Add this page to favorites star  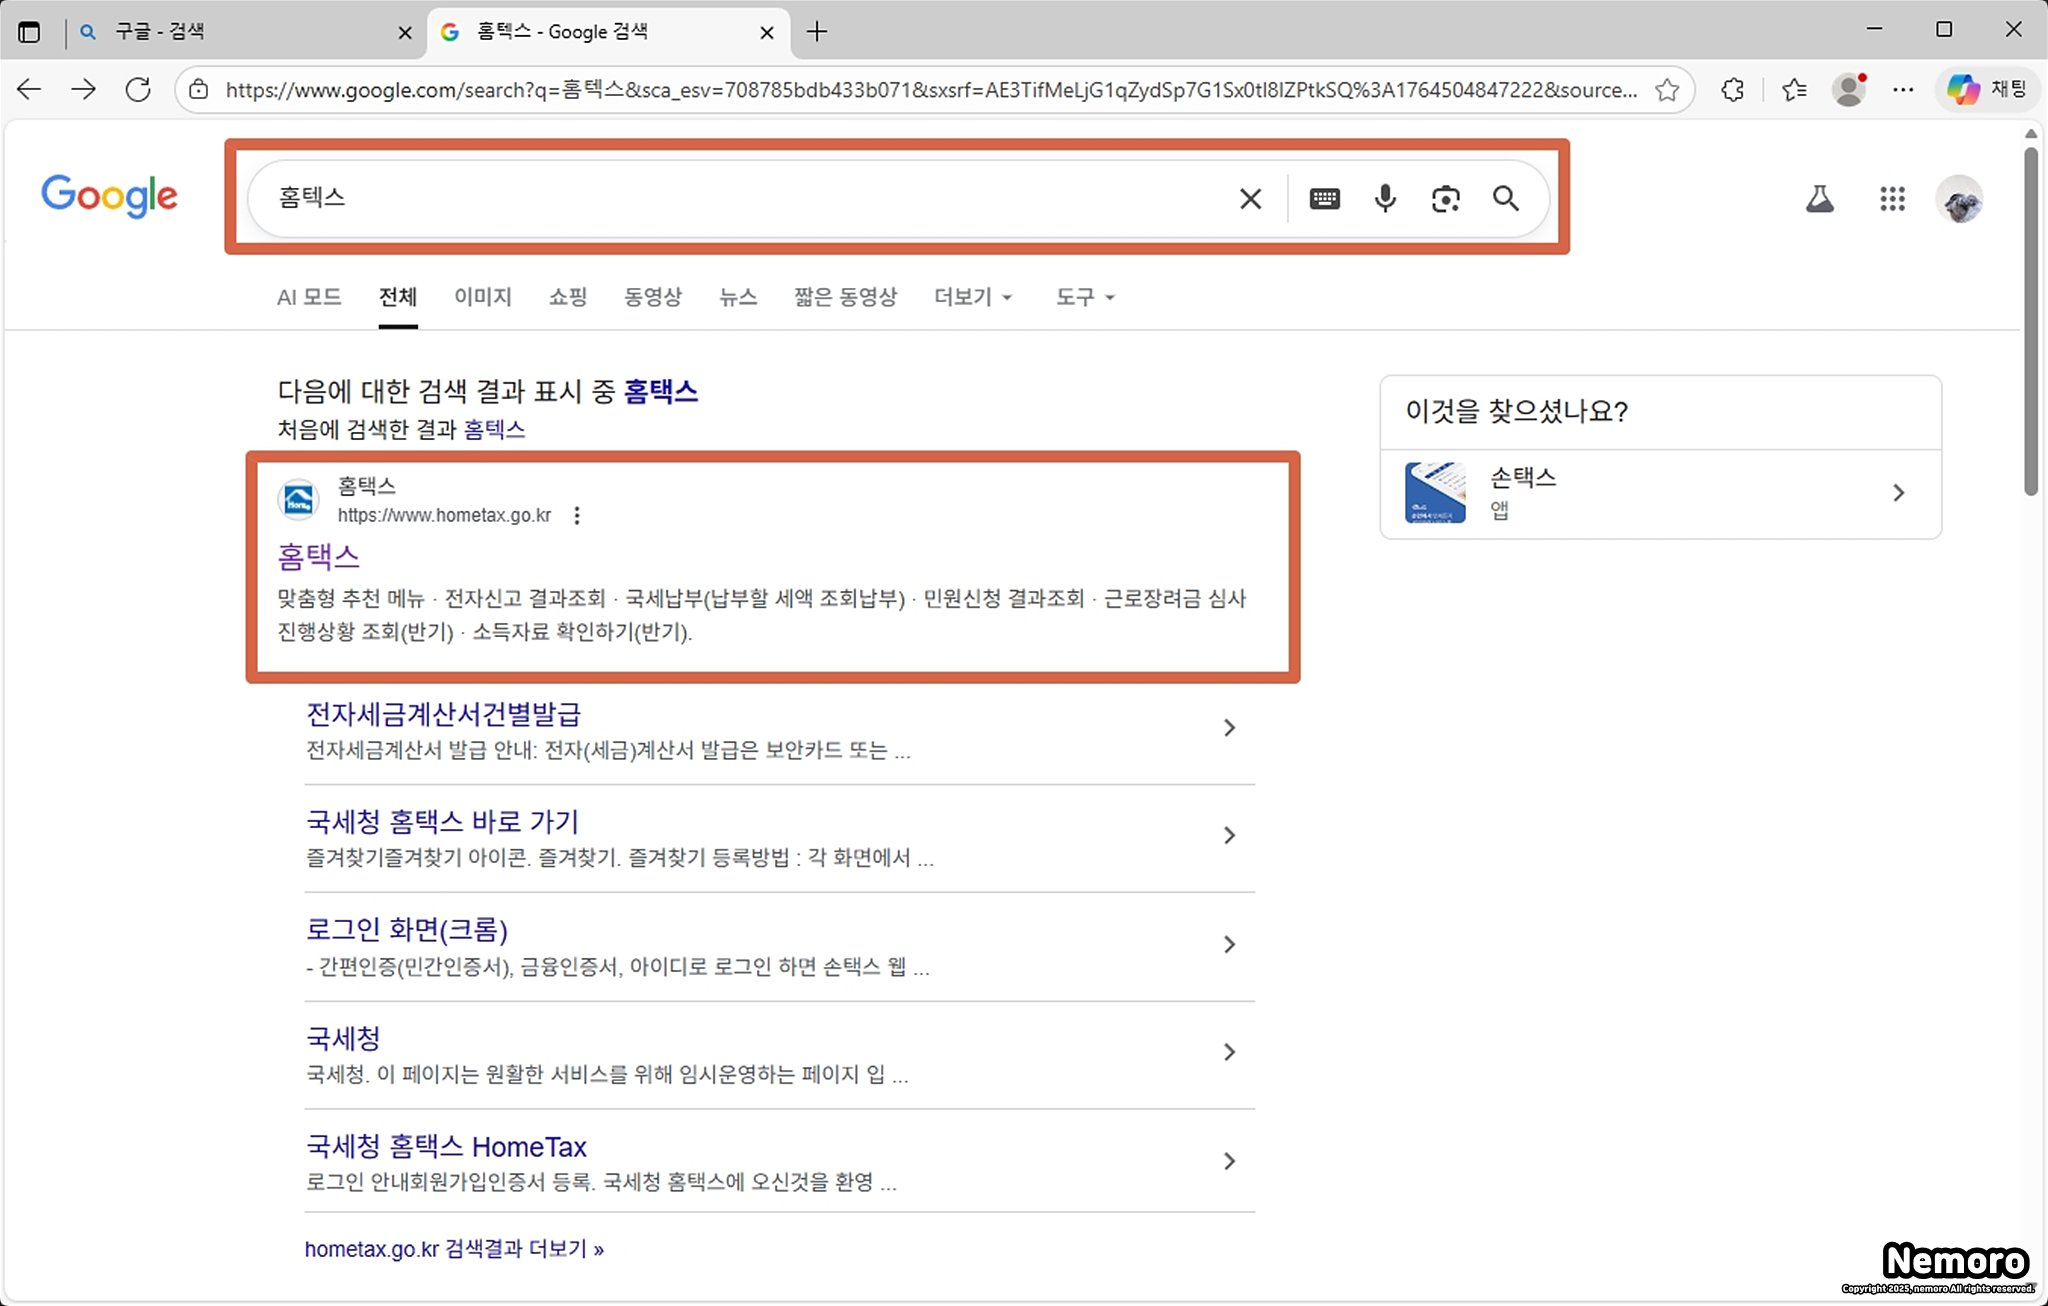click(1667, 90)
